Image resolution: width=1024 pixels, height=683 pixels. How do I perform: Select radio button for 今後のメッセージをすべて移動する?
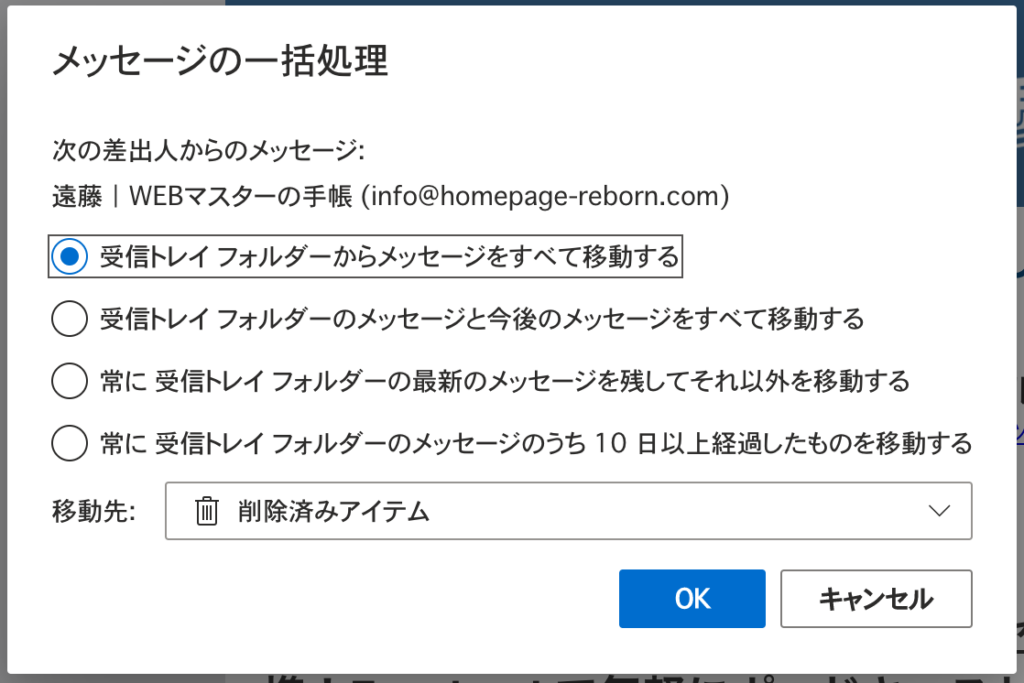69,319
